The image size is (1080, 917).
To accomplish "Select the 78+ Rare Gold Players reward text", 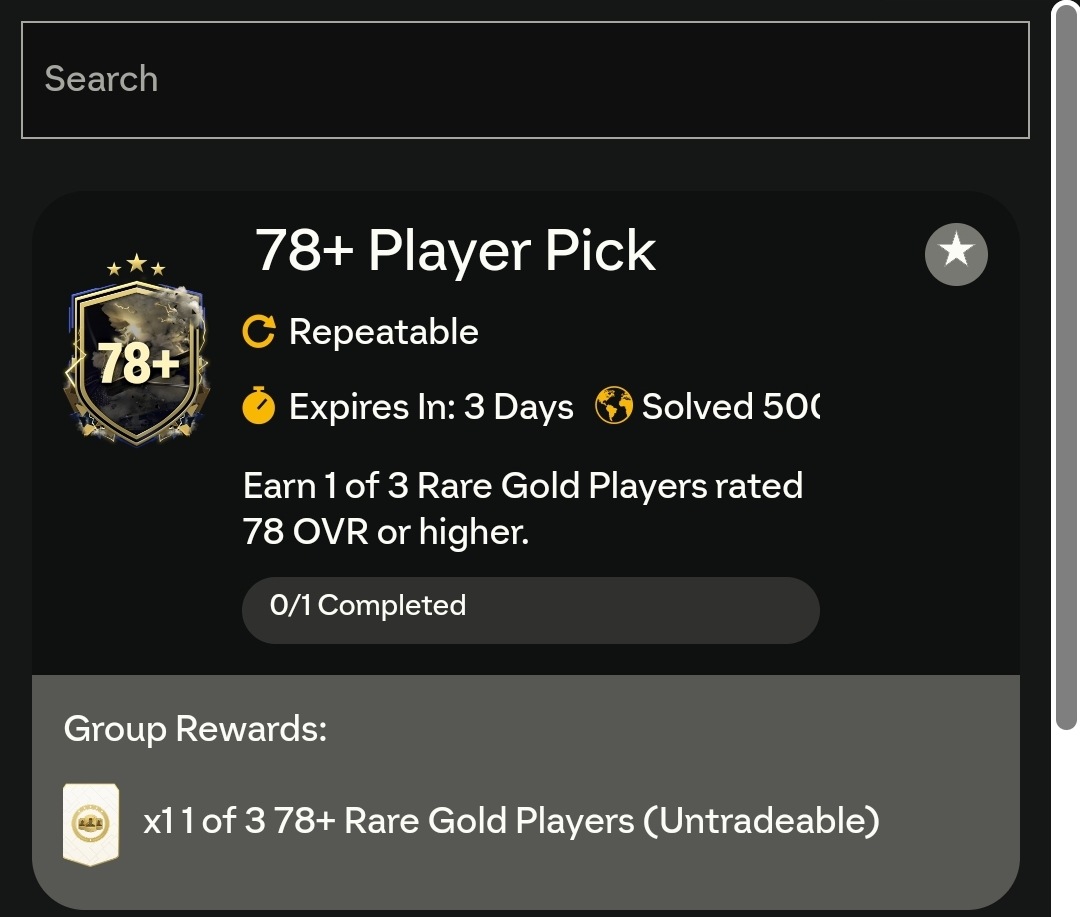I will (x=511, y=821).
